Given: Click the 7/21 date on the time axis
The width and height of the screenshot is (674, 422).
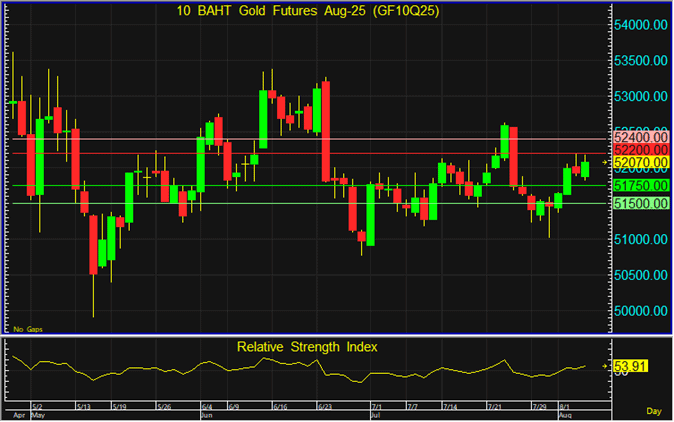Looking at the screenshot, I should (493, 406).
